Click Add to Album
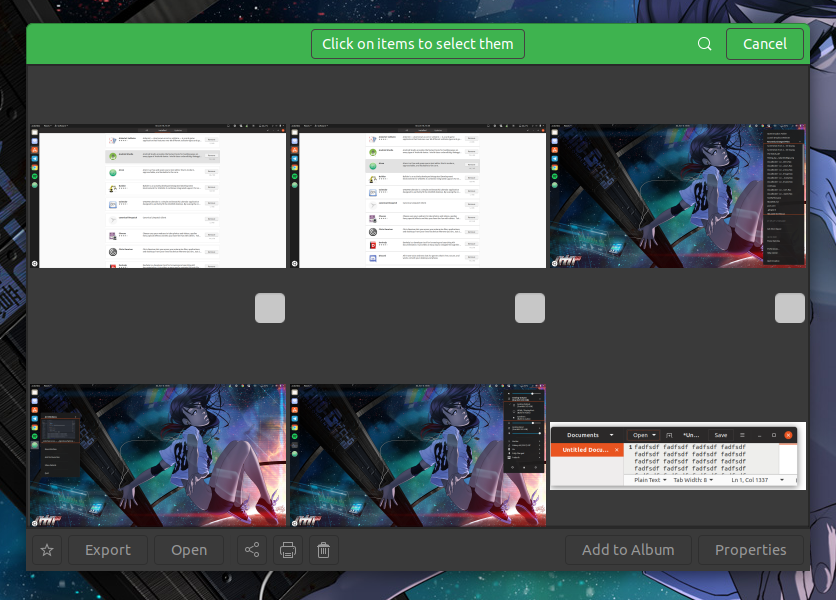The height and width of the screenshot is (600, 836). pos(628,550)
